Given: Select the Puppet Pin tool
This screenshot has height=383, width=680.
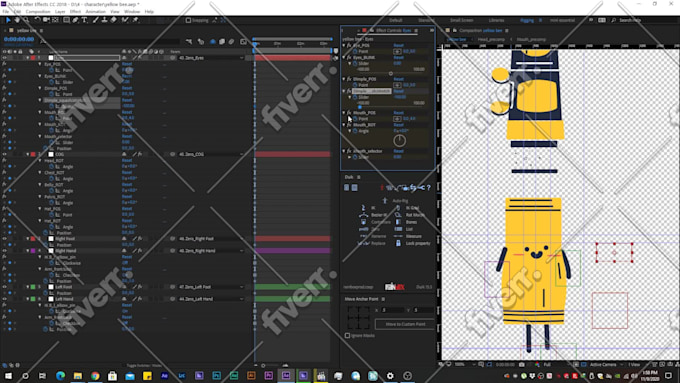Looking at the screenshot, I should [135, 20].
